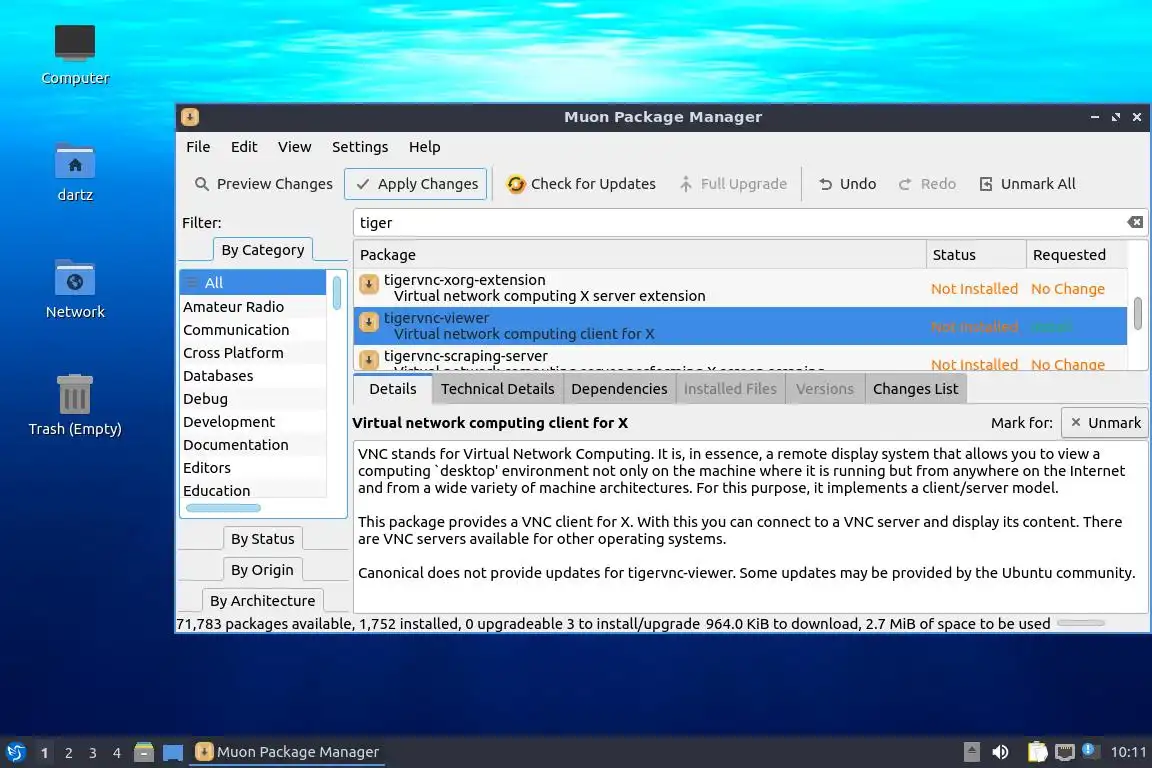Viewport: 1152px width, 768px height.
Task: Clear the filter search field
Action: coord(1135,222)
